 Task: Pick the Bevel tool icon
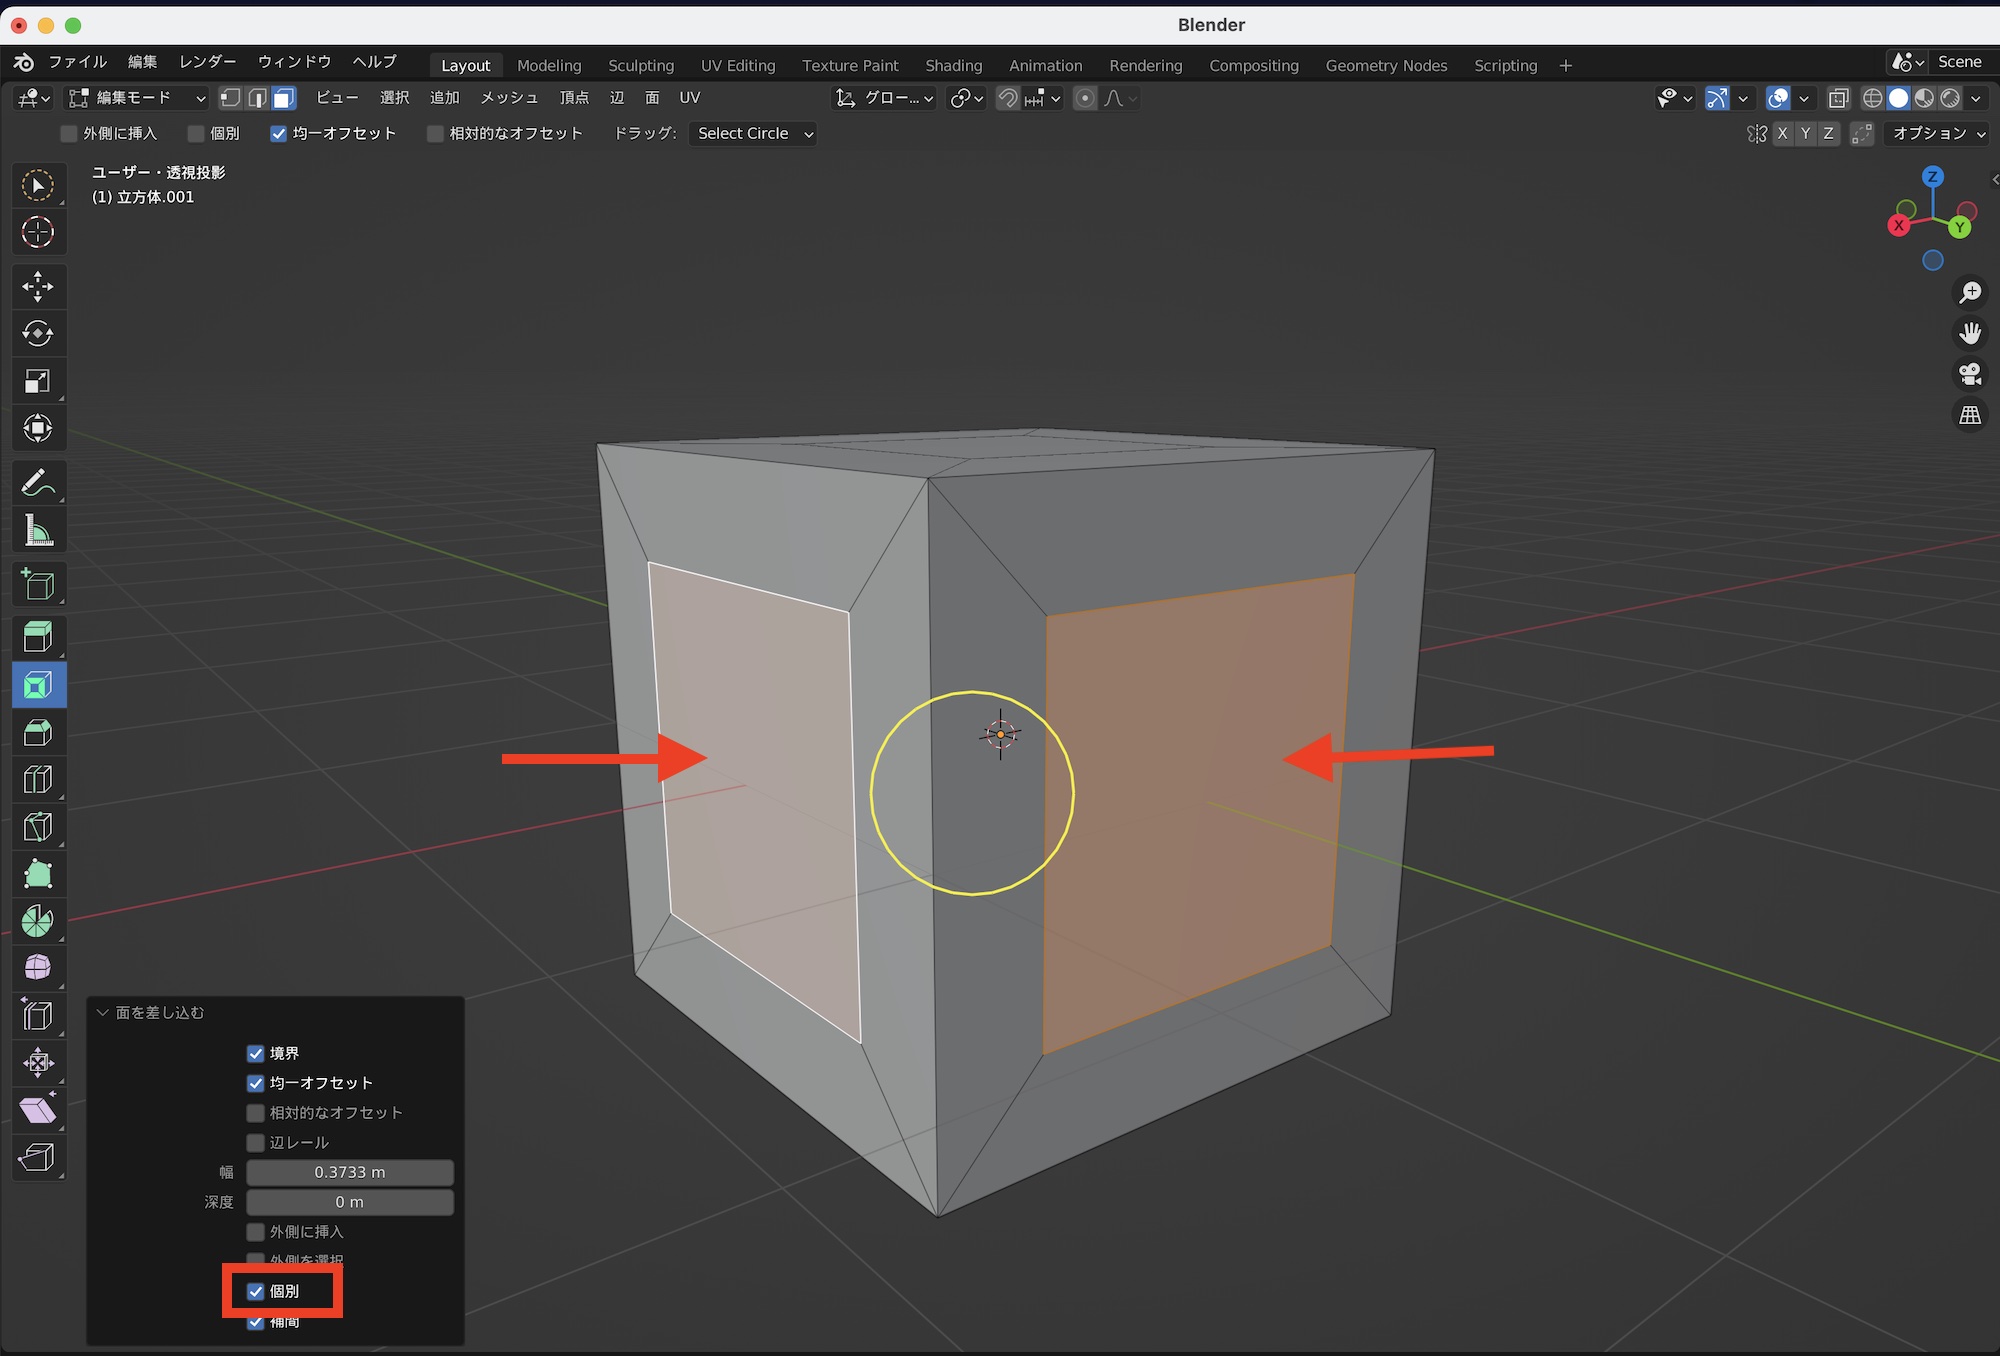pyautogui.click(x=38, y=732)
